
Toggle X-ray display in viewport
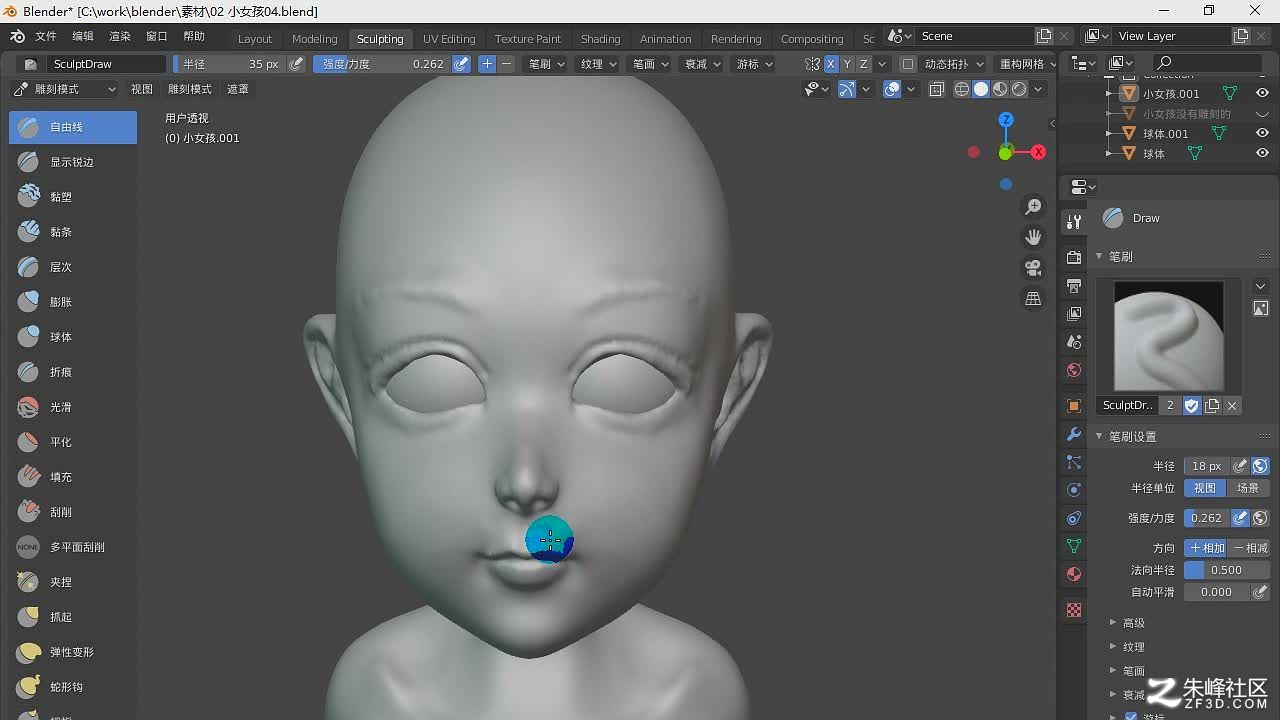937,89
